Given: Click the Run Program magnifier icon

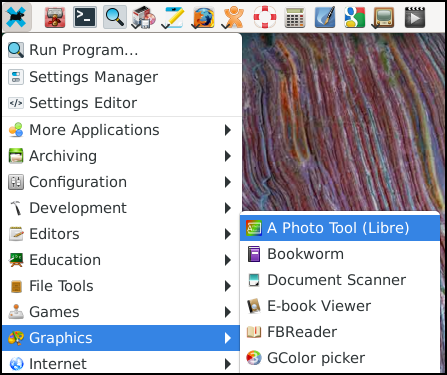Looking at the screenshot, I should pyautogui.click(x=16, y=50).
